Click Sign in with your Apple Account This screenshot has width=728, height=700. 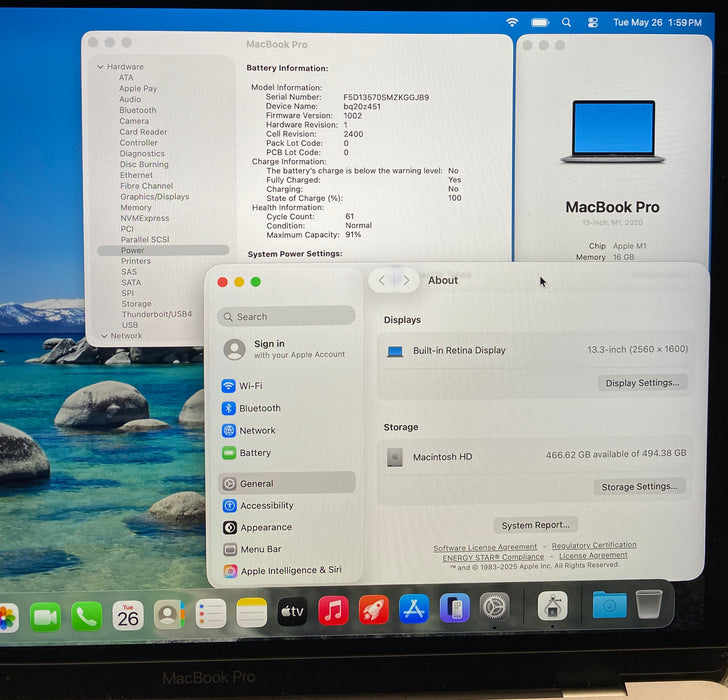(x=287, y=349)
